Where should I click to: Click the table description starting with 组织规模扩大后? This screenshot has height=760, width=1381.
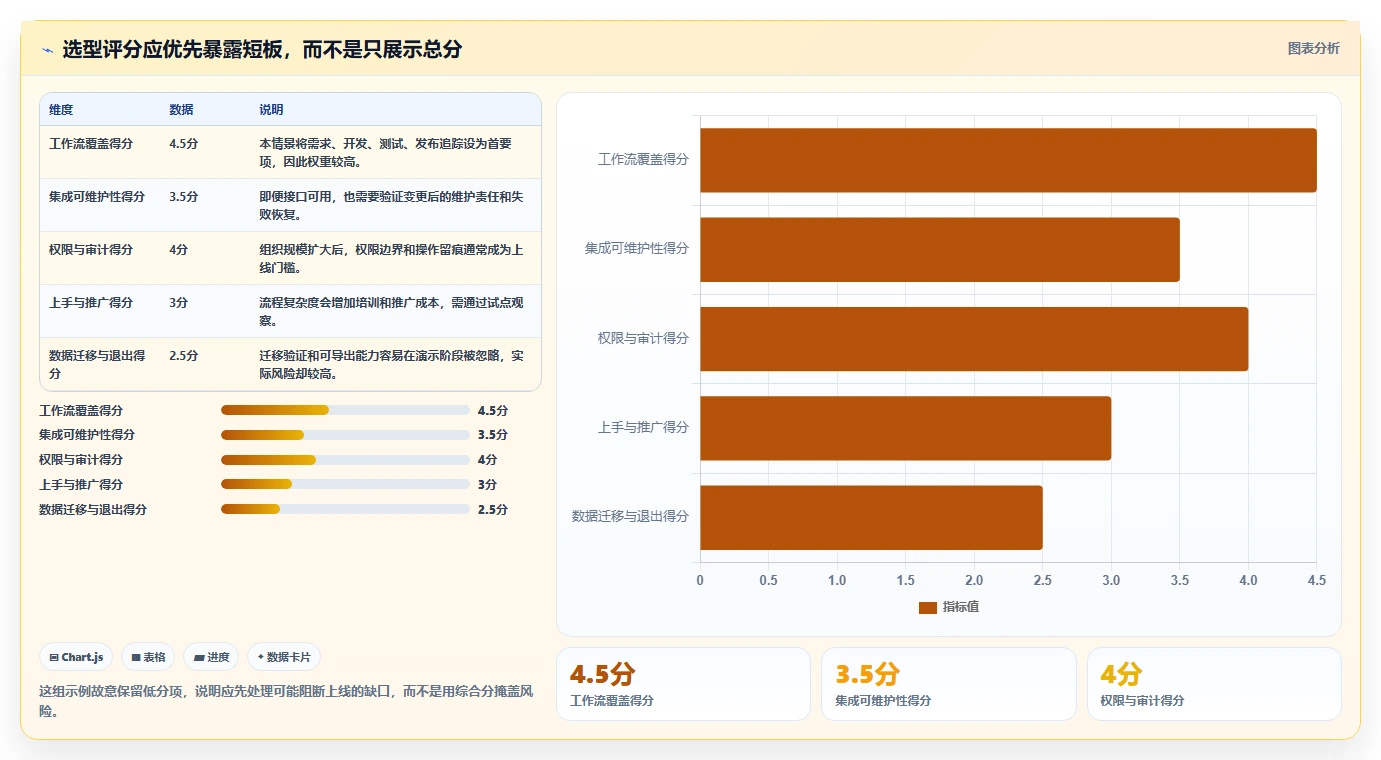point(391,259)
